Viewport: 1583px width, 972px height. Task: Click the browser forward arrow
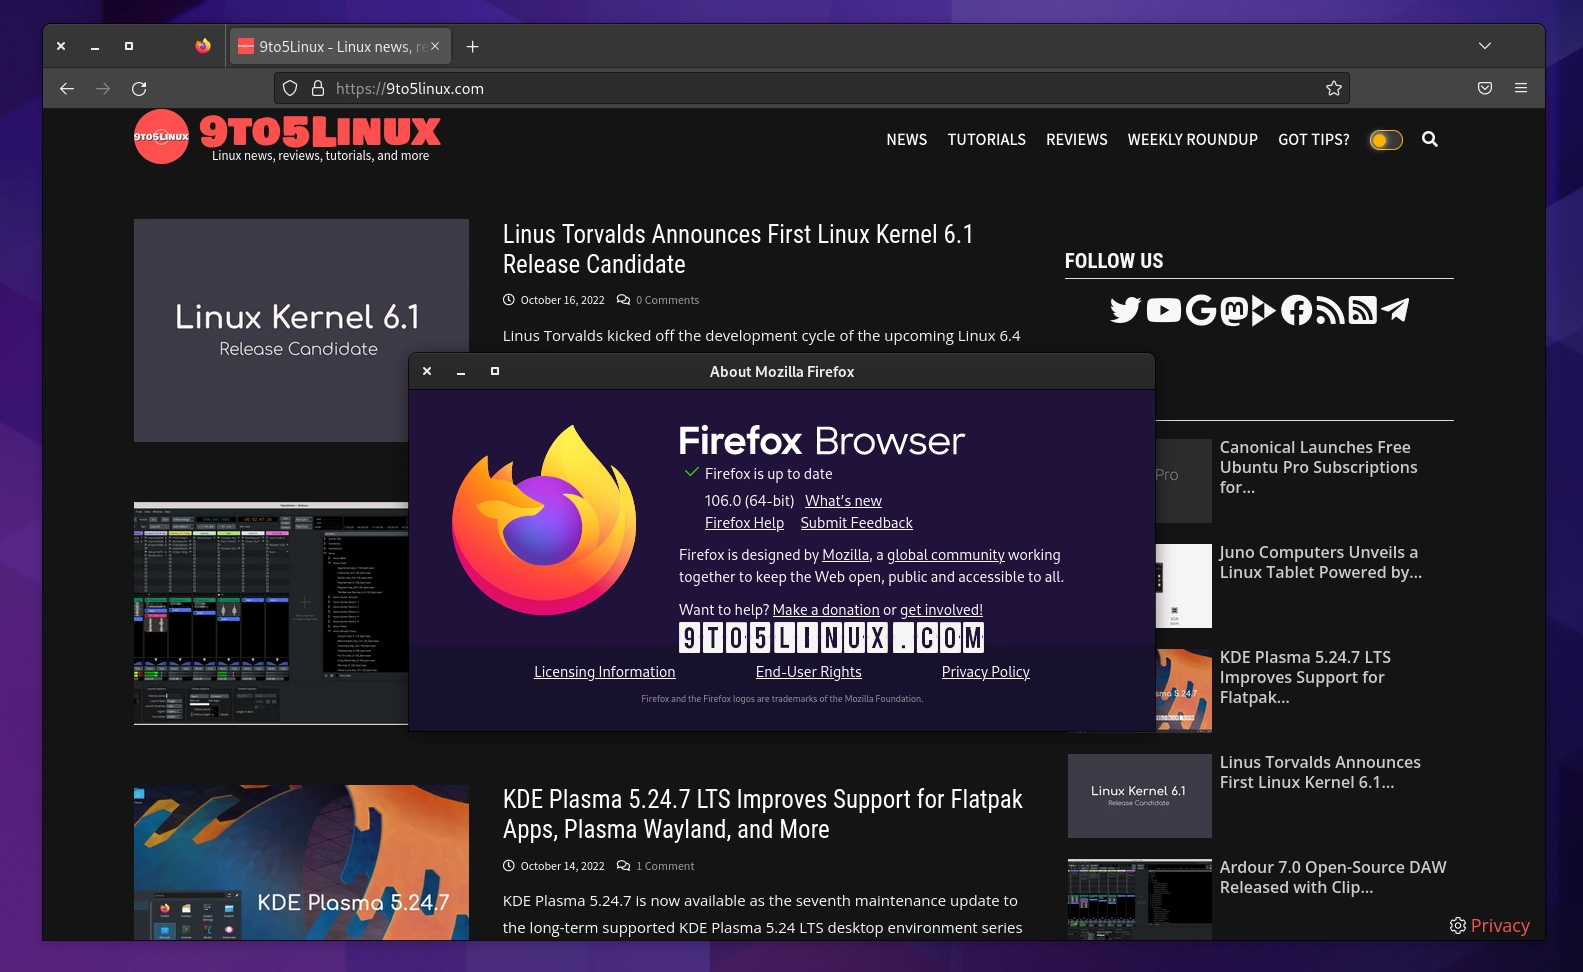103,88
